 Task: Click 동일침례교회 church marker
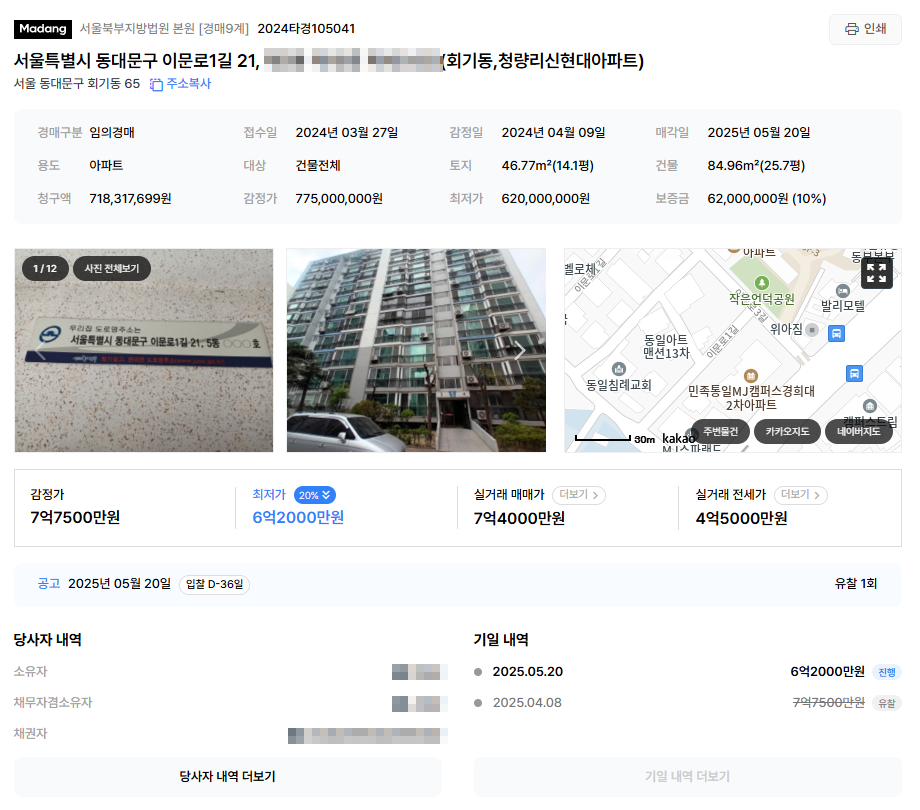click(x=618, y=369)
